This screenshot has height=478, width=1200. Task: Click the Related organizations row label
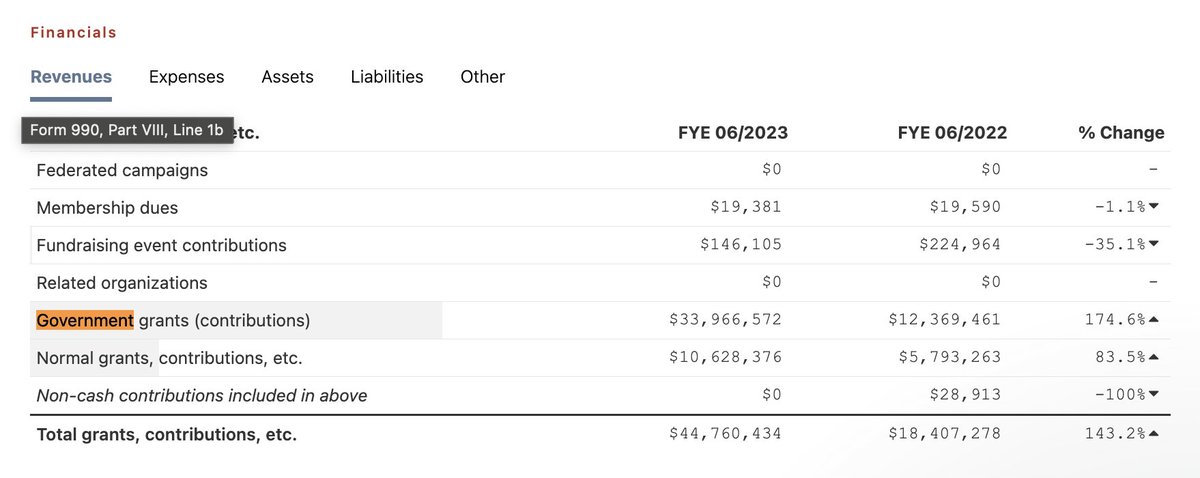coord(122,283)
